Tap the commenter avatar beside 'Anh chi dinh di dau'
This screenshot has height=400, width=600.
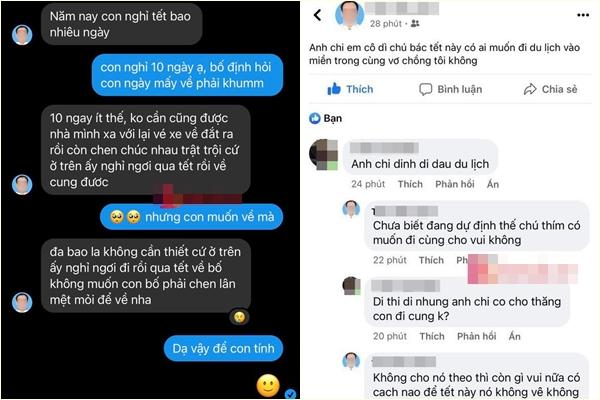[x=323, y=154]
